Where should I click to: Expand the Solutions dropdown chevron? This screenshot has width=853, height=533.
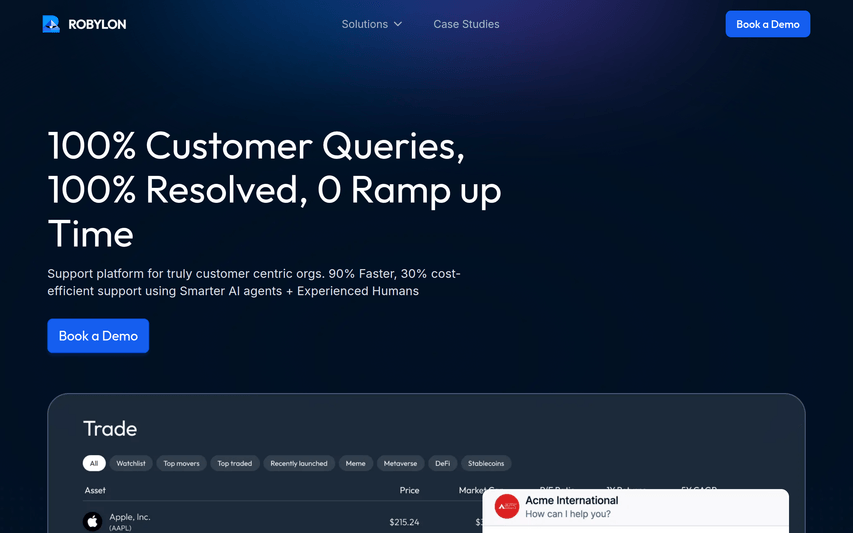click(x=398, y=24)
